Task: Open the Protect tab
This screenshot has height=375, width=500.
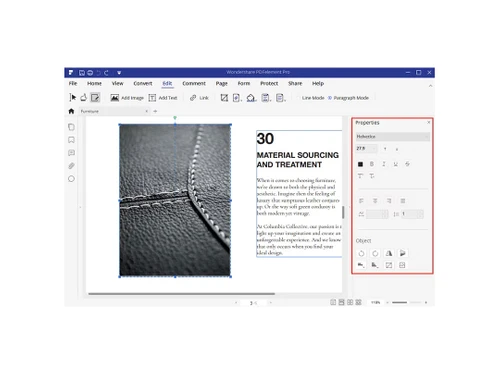Action: tap(269, 83)
